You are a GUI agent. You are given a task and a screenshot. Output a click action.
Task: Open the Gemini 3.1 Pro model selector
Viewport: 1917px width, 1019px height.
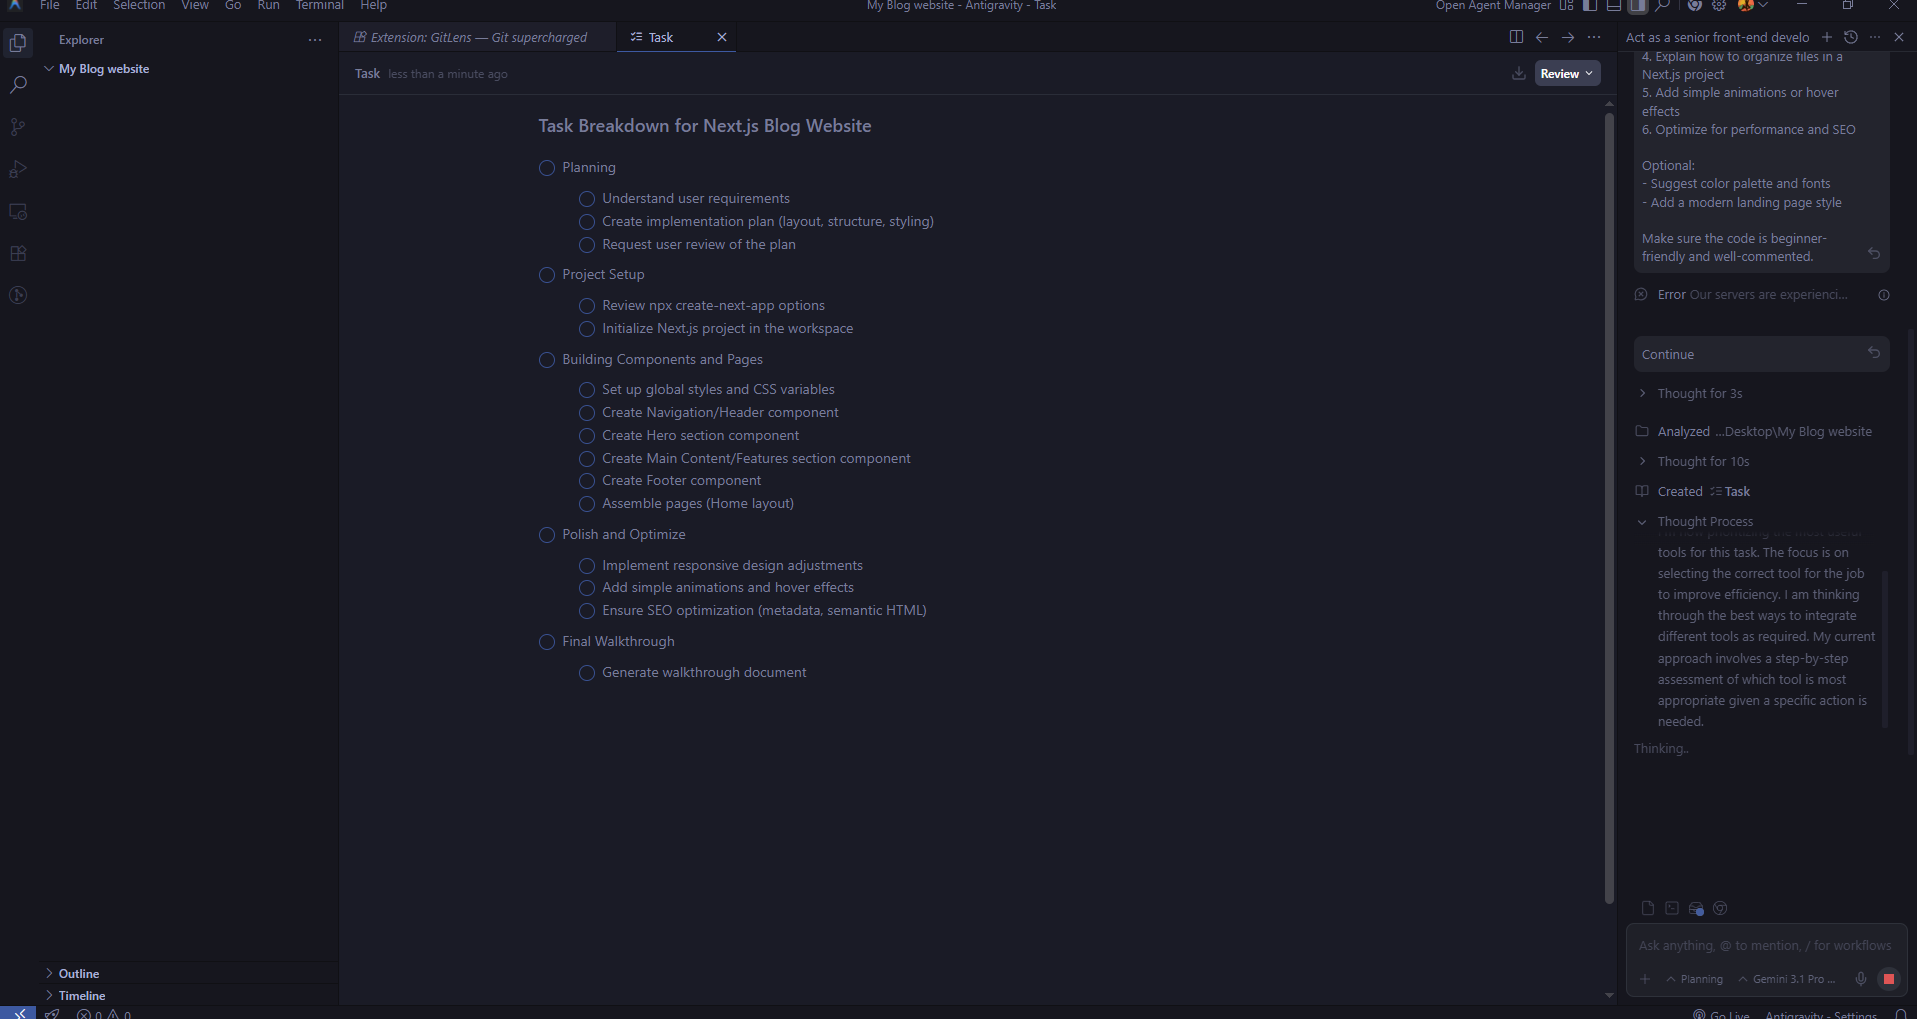pos(1788,979)
